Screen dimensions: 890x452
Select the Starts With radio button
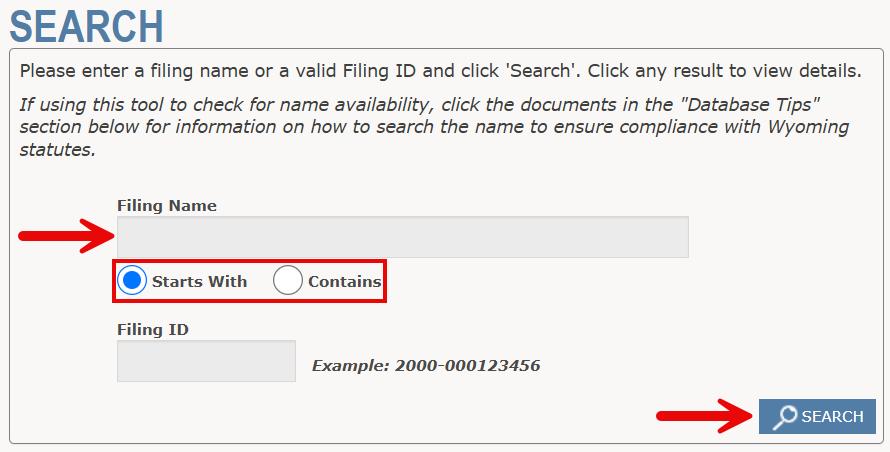(x=132, y=281)
